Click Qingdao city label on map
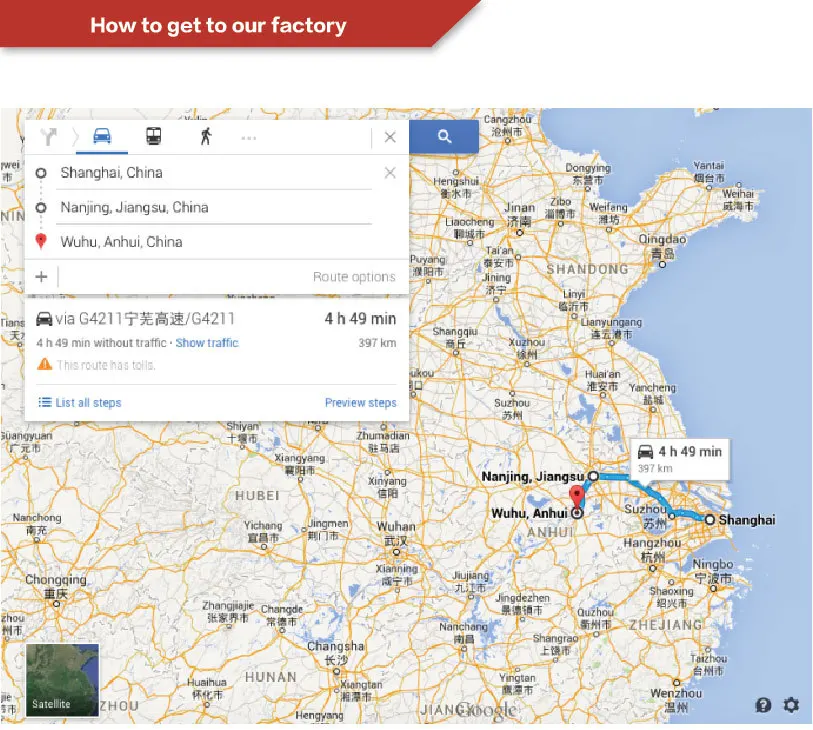813x730 pixels. [662, 246]
